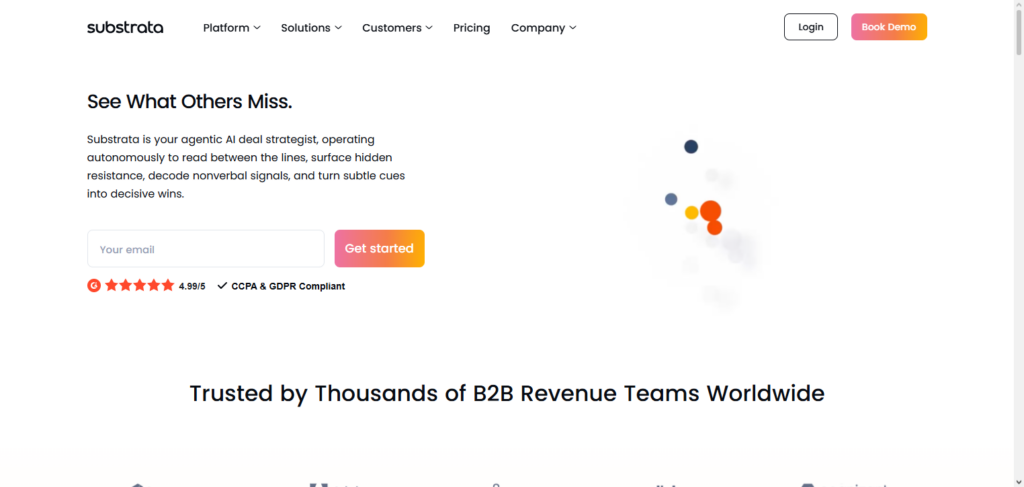Expand the Solutions chevron arrow

(x=338, y=27)
